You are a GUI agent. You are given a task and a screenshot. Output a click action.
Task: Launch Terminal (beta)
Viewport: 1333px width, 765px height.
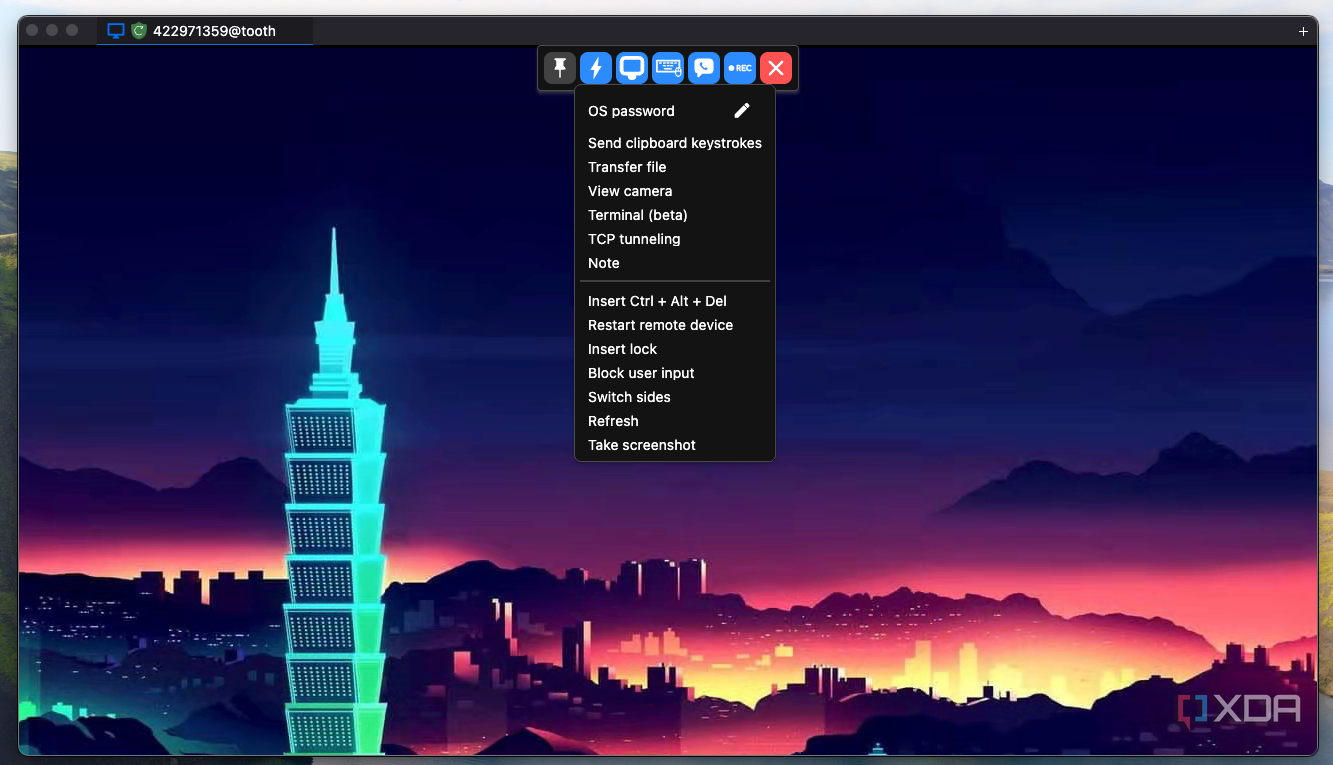(x=638, y=215)
